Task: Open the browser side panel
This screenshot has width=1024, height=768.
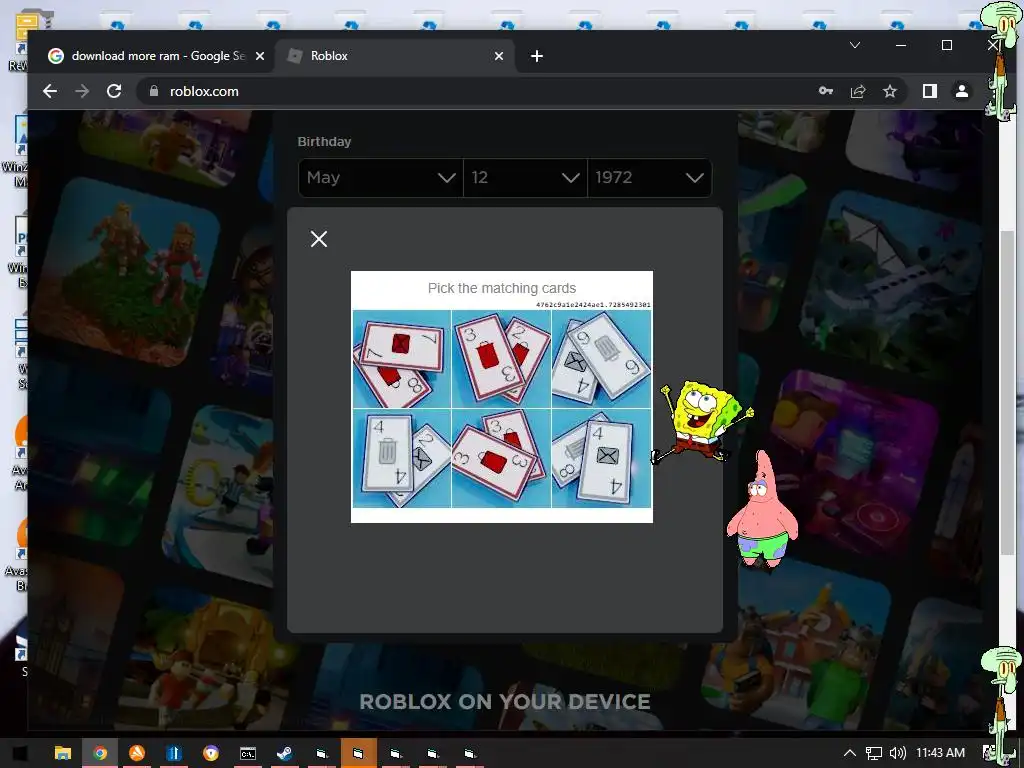Action: pyautogui.click(x=929, y=91)
